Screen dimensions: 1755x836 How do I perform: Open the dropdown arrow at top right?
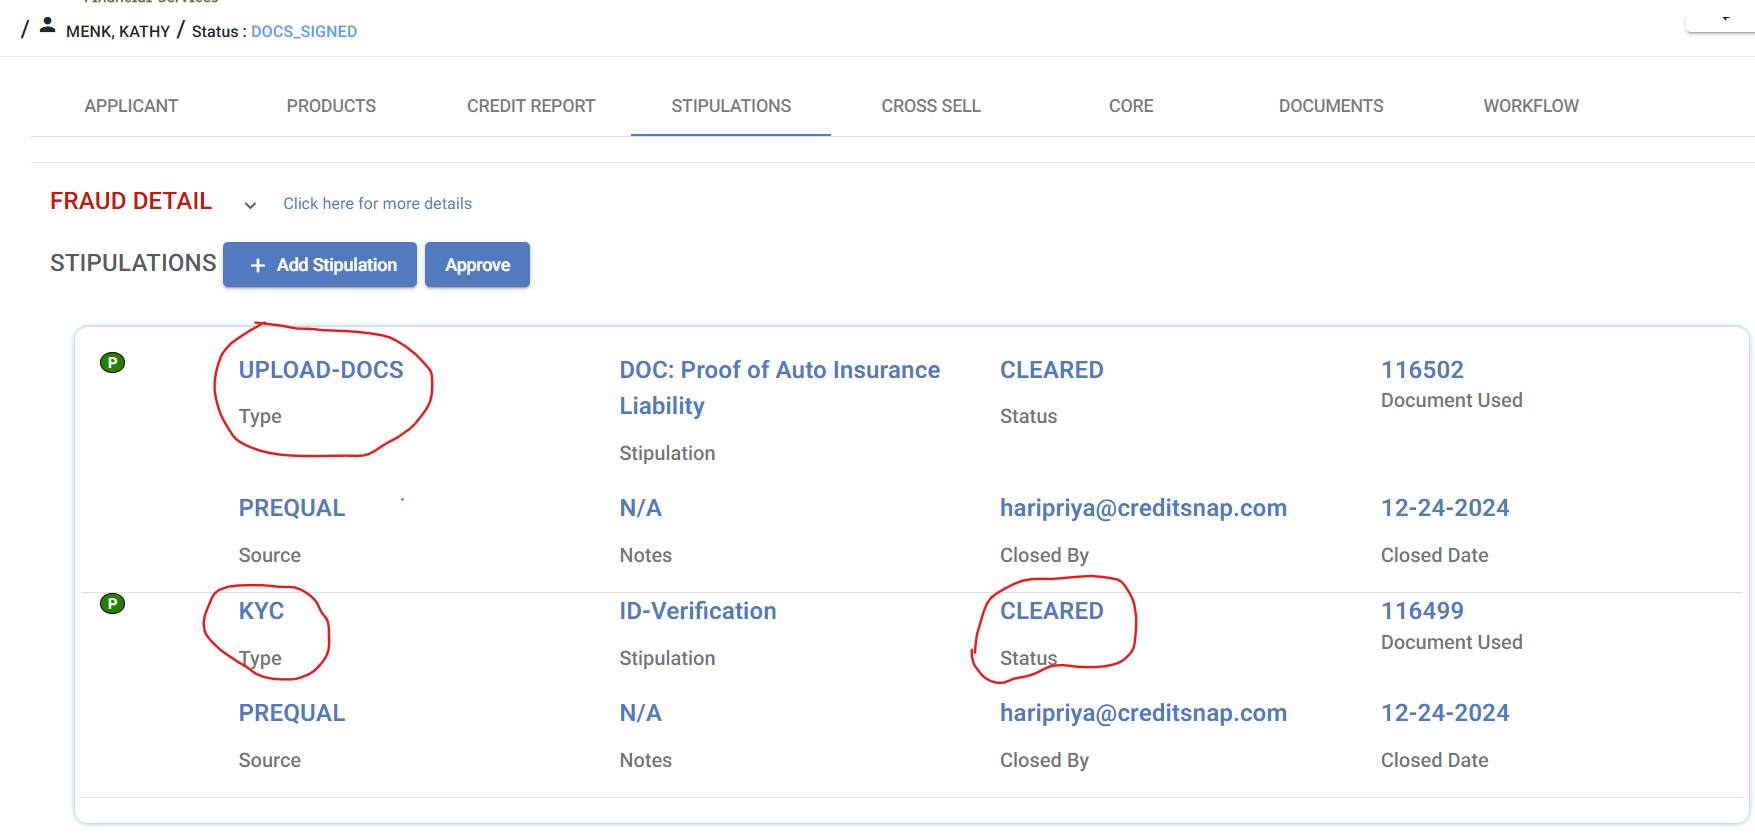coord(1725,18)
